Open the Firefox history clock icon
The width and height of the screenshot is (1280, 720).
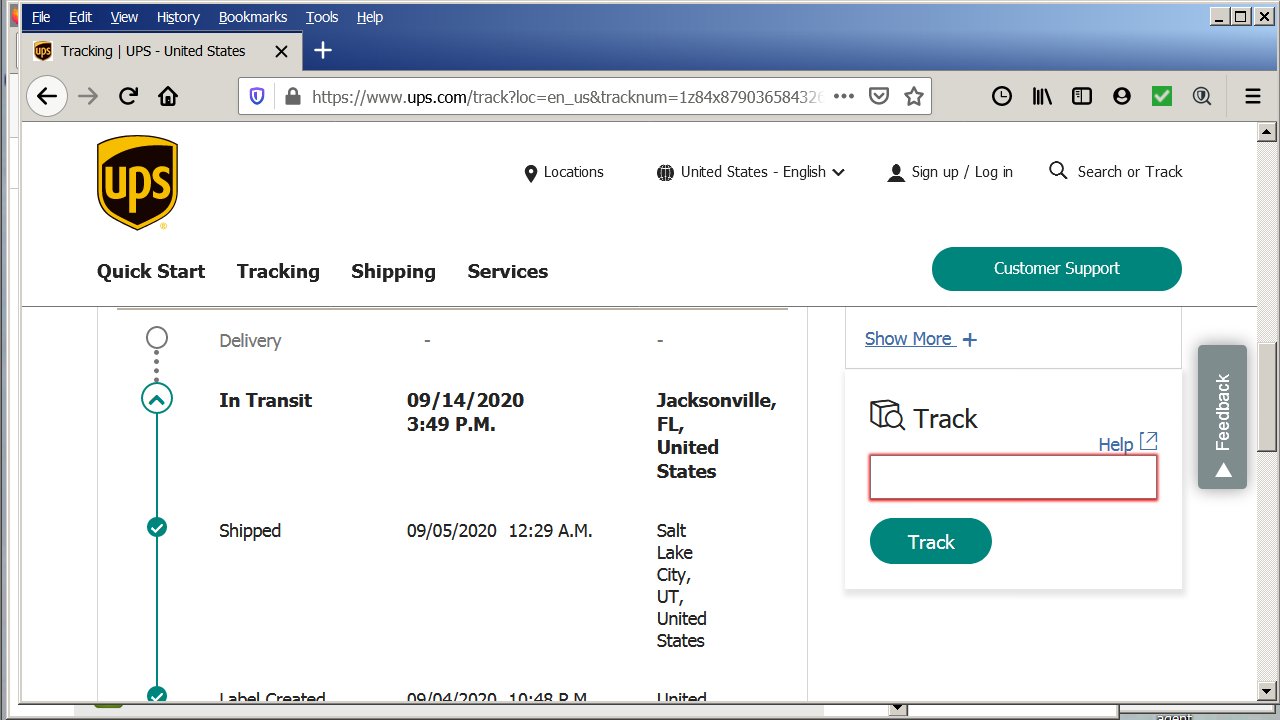[x=1001, y=96]
